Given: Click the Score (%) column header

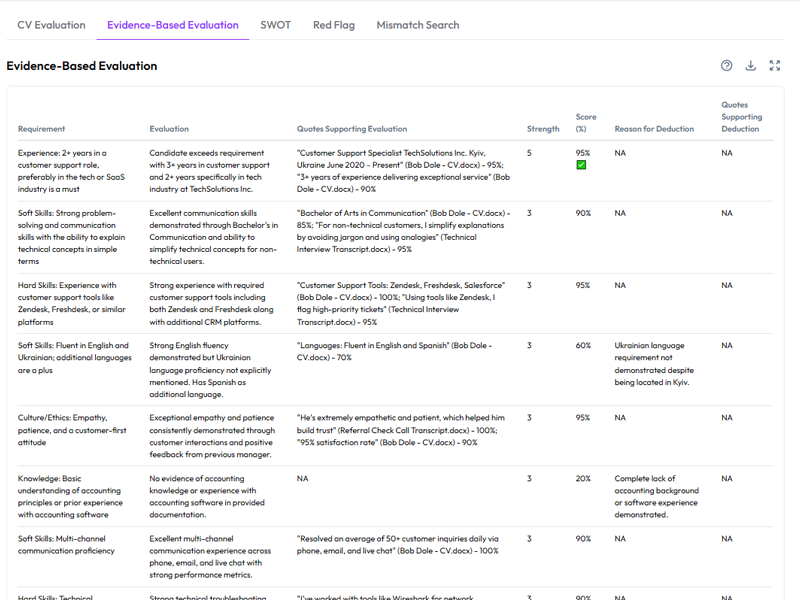Looking at the screenshot, I should (x=585, y=122).
